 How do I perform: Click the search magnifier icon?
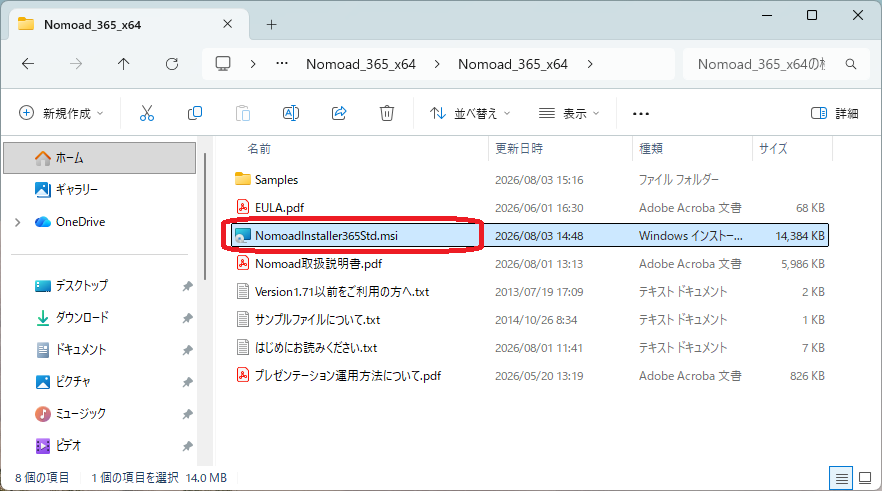[851, 64]
